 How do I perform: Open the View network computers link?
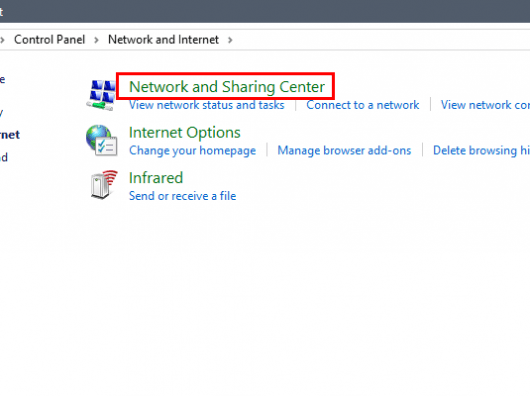tap(485, 105)
